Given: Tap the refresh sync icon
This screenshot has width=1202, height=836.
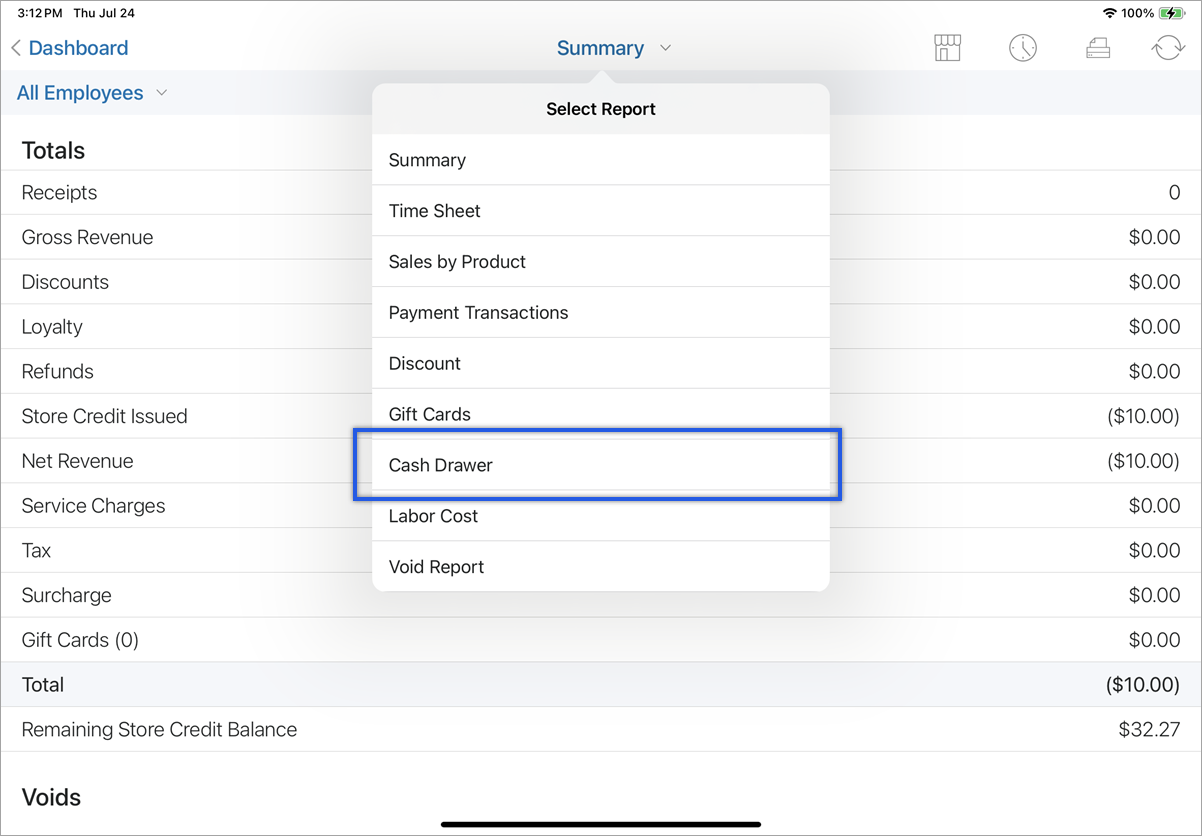Looking at the screenshot, I should pos(1168,48).
